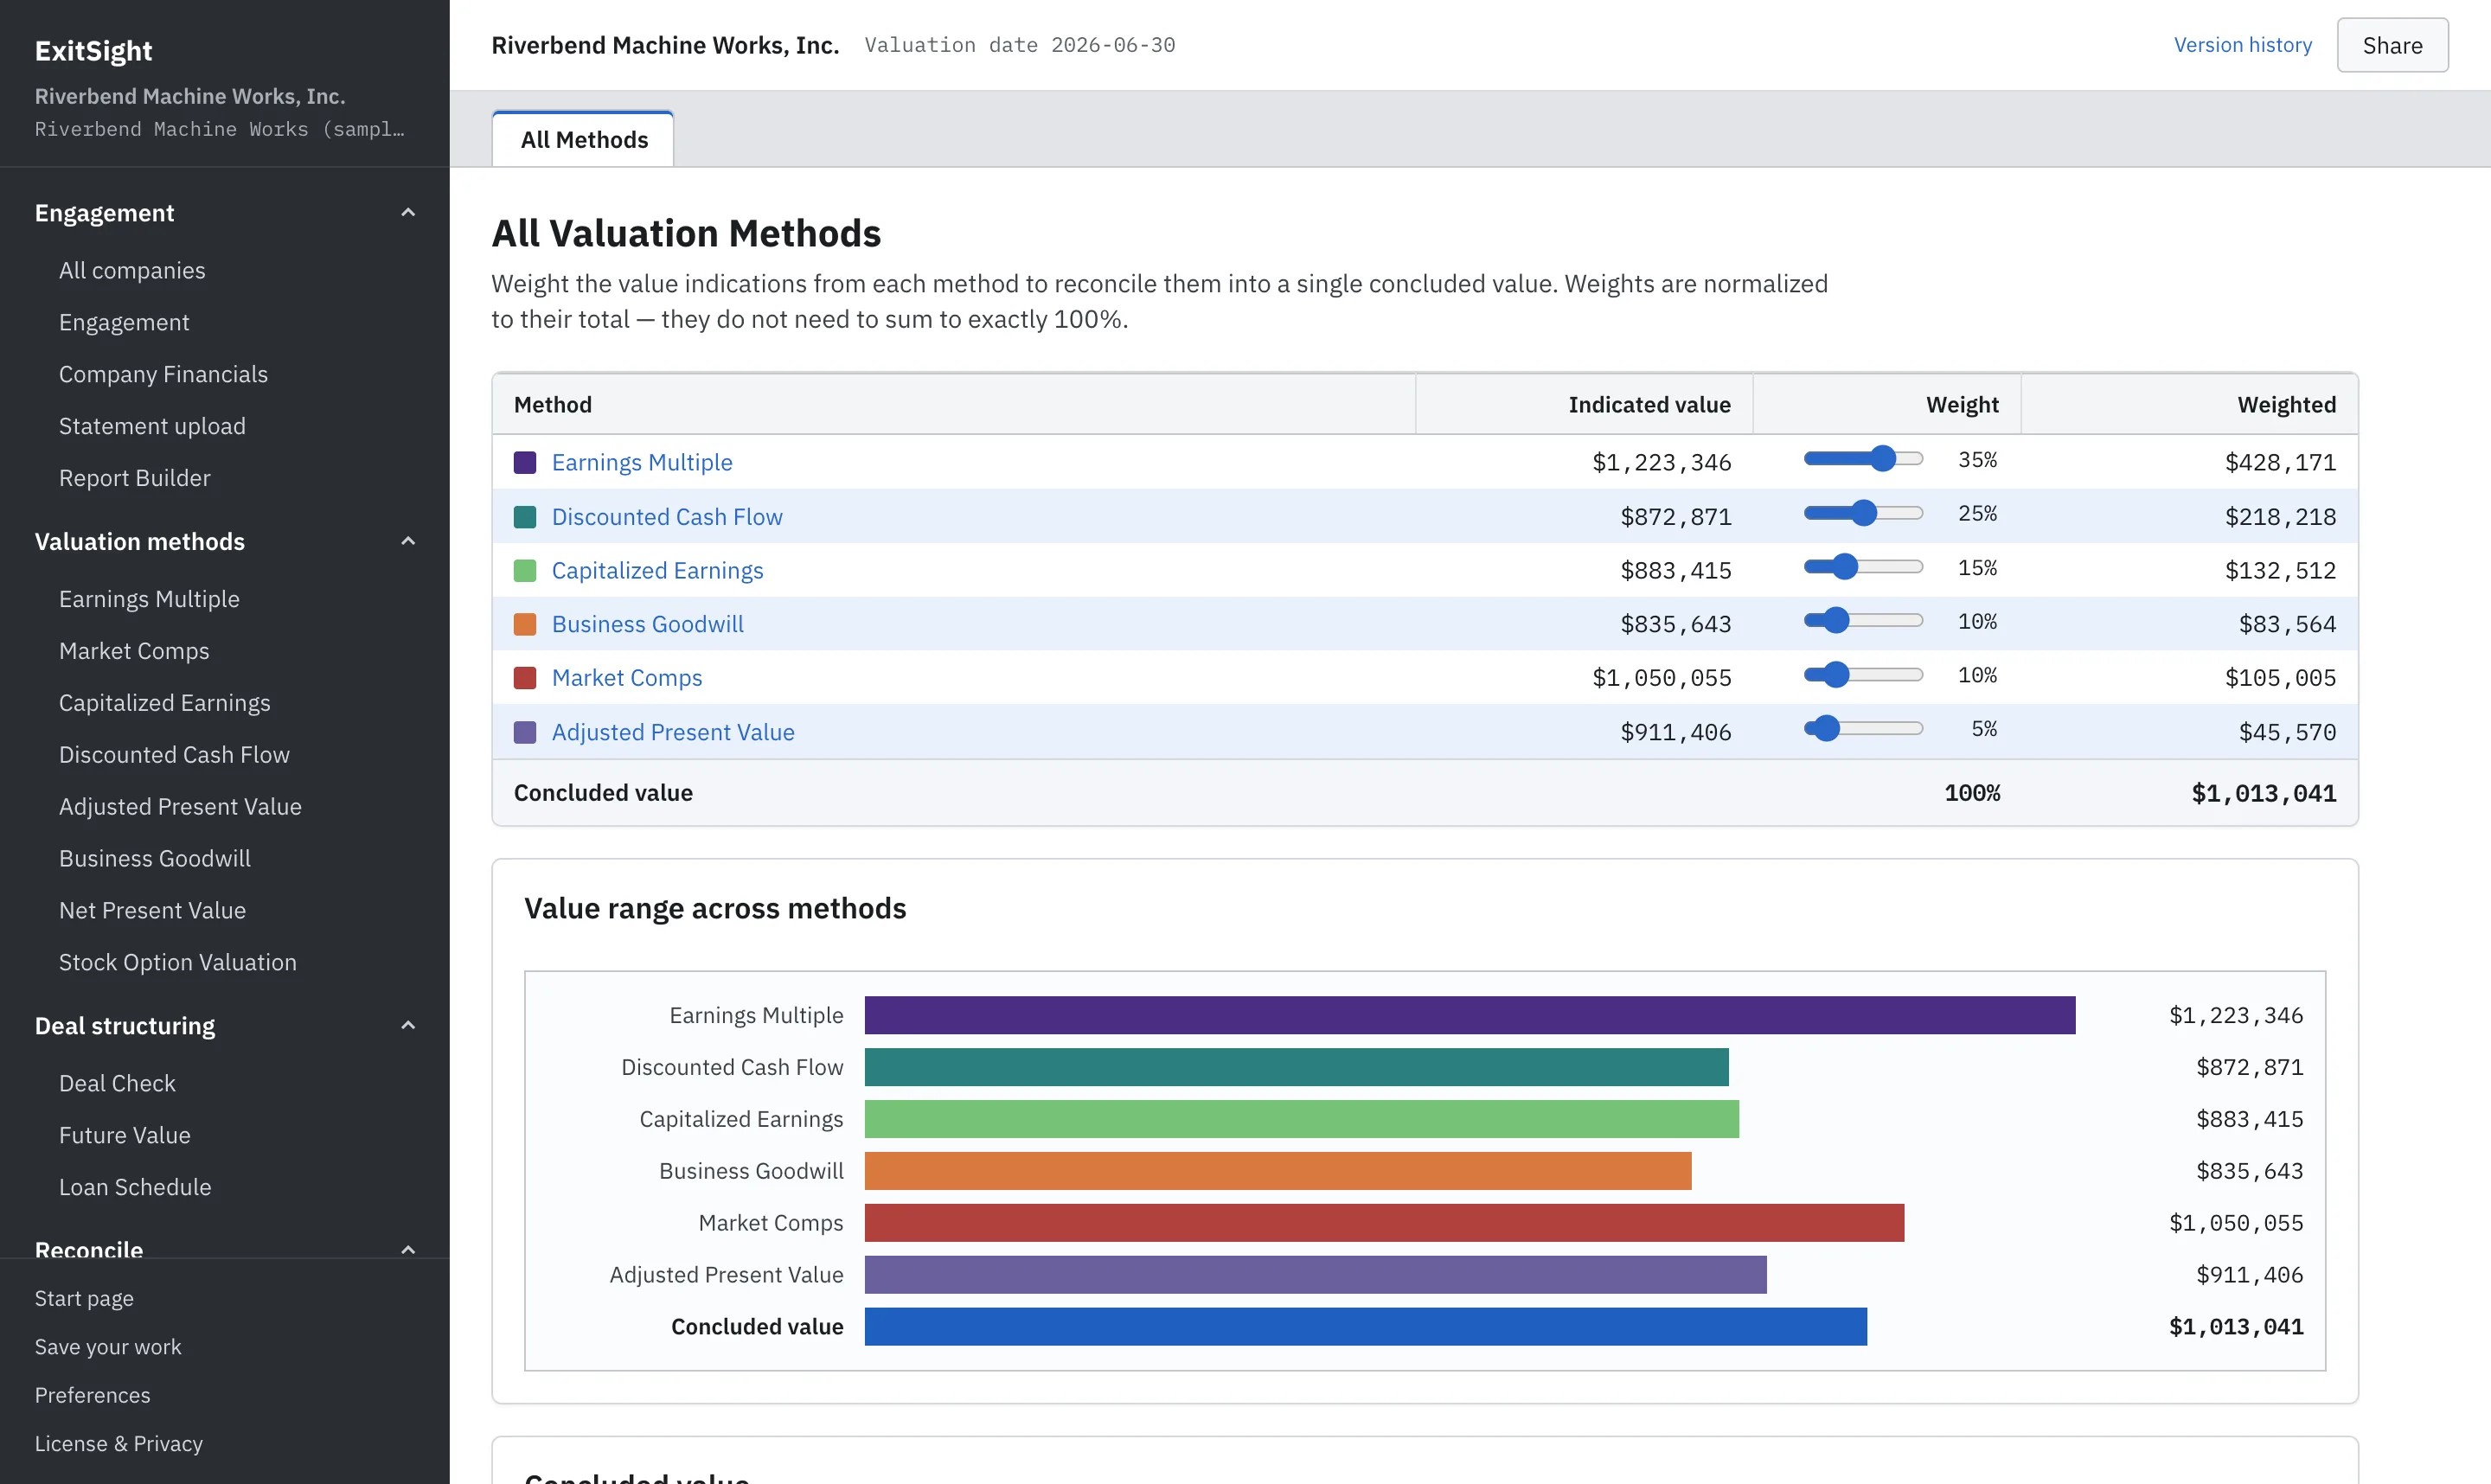The image size is (2491, 1484).
Task: Adjust the Market Comps weight slider
Action: [1863, 675]
